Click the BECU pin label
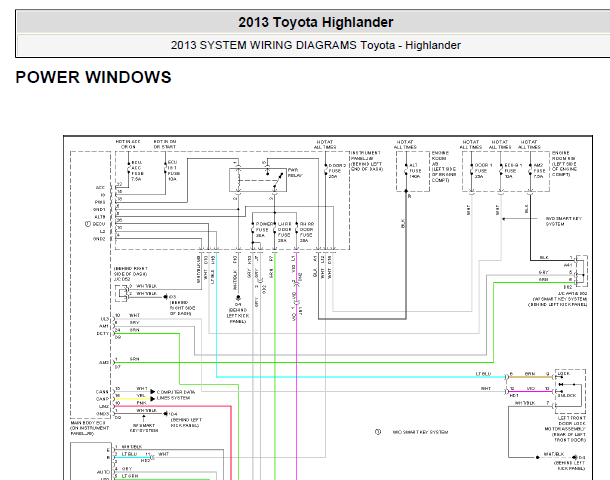 [99, 224]
